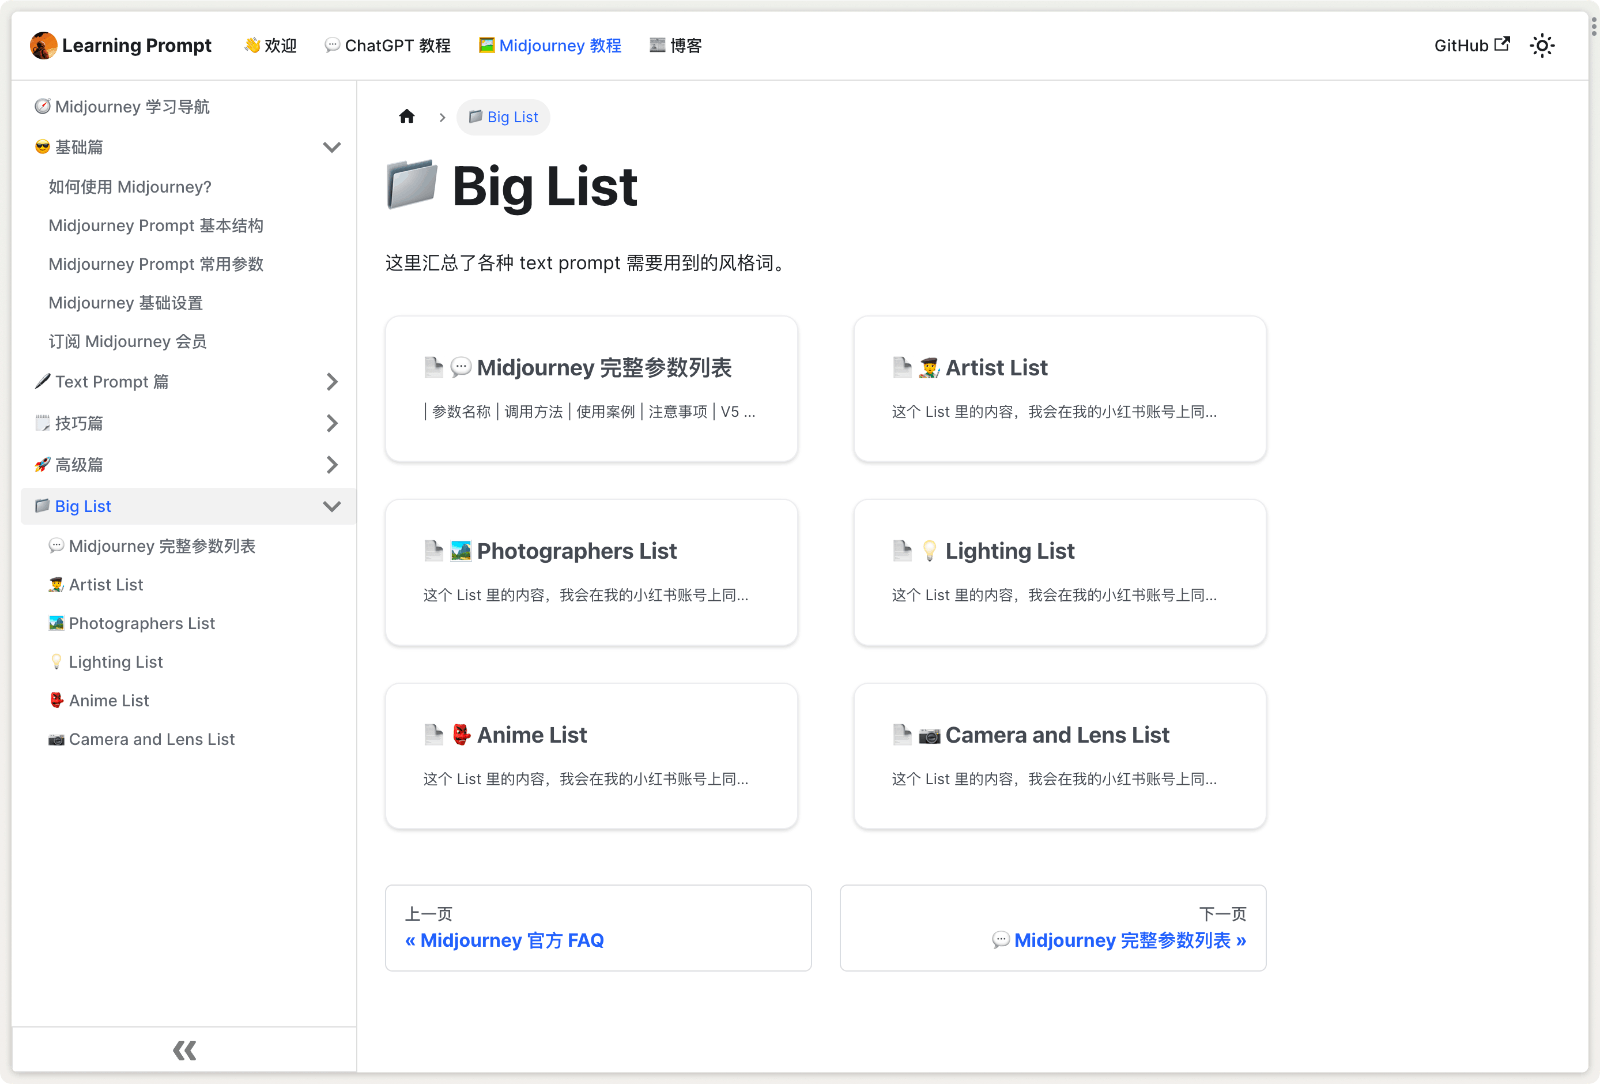Click the Text Prompt 篇 sidebar label

[x=112, y=382]
